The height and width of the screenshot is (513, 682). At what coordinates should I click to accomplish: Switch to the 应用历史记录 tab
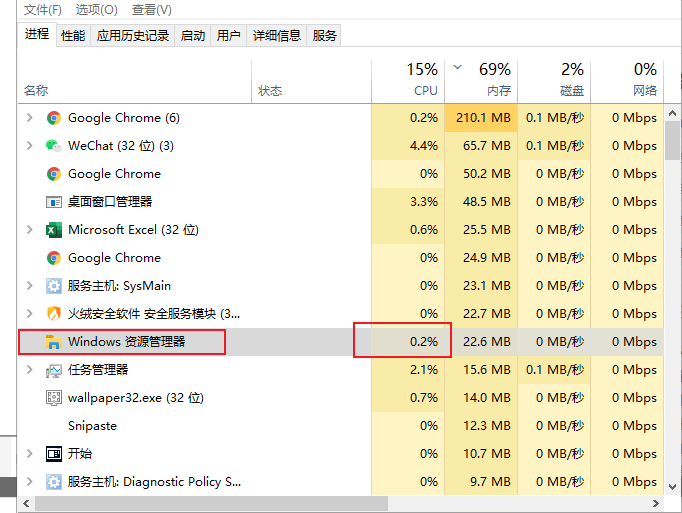133,36
